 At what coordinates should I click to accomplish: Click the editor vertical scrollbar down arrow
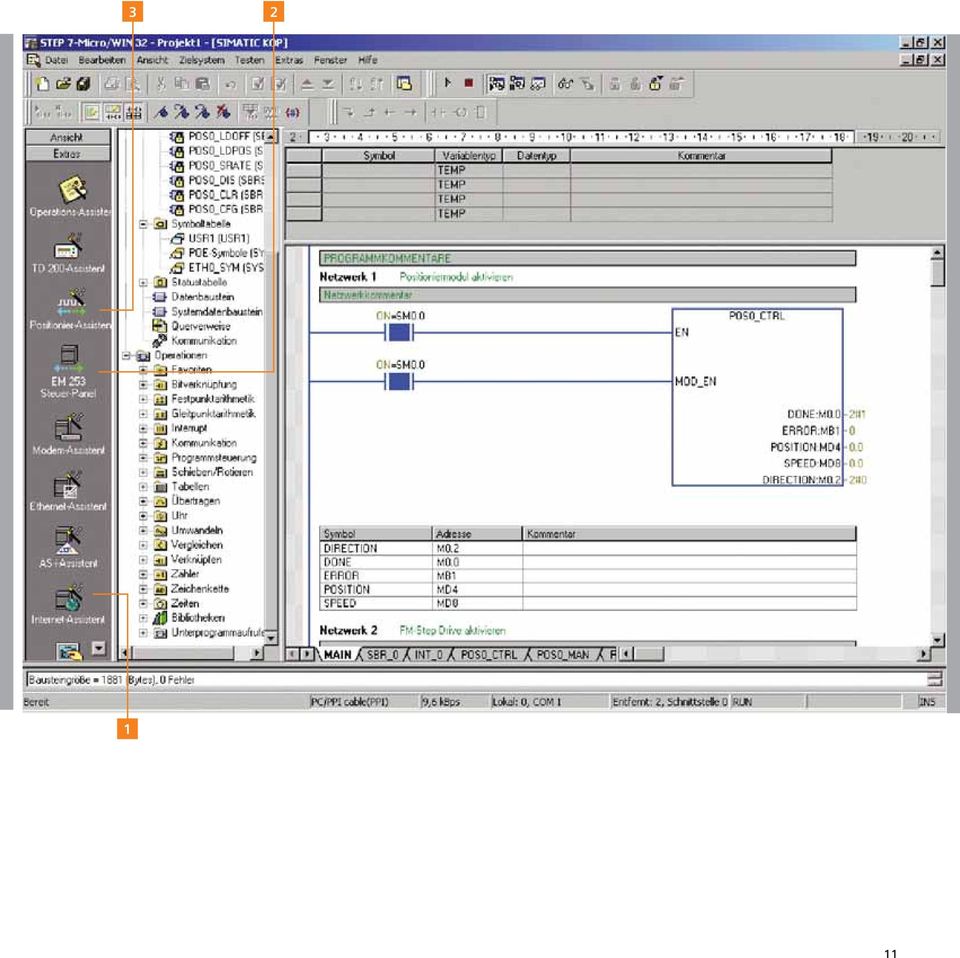point(937,641)
